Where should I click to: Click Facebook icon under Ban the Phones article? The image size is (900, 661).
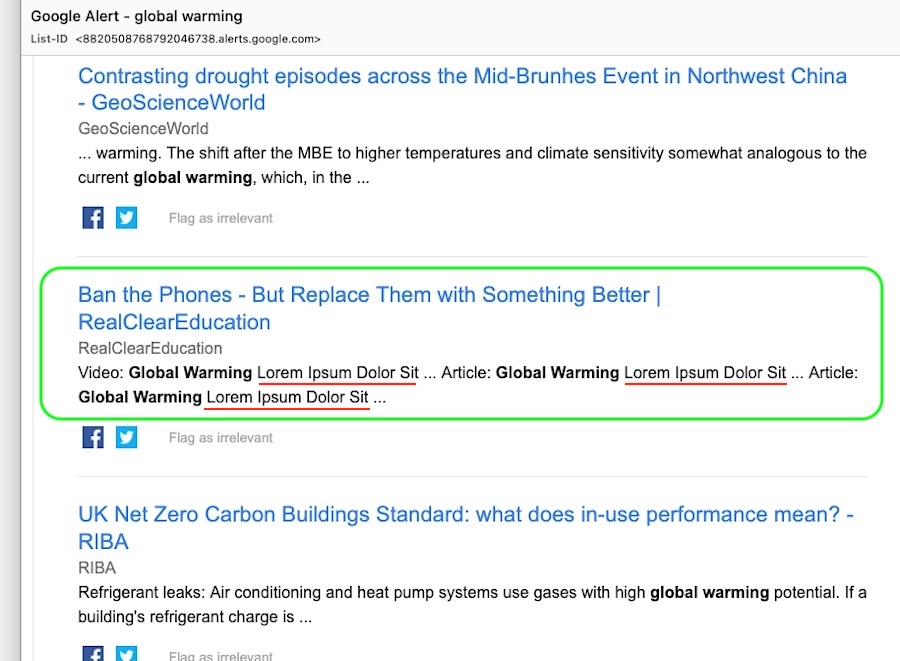[x=93, y=437]
